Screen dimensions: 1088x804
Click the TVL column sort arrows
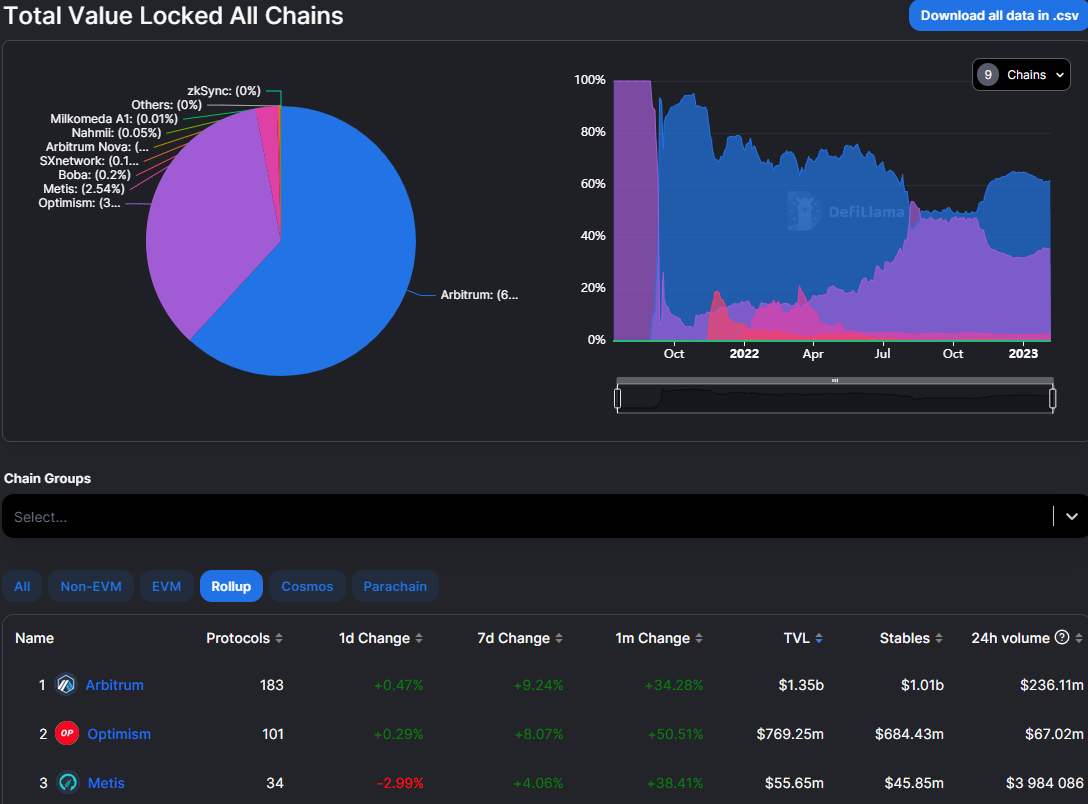pos(819,638)
